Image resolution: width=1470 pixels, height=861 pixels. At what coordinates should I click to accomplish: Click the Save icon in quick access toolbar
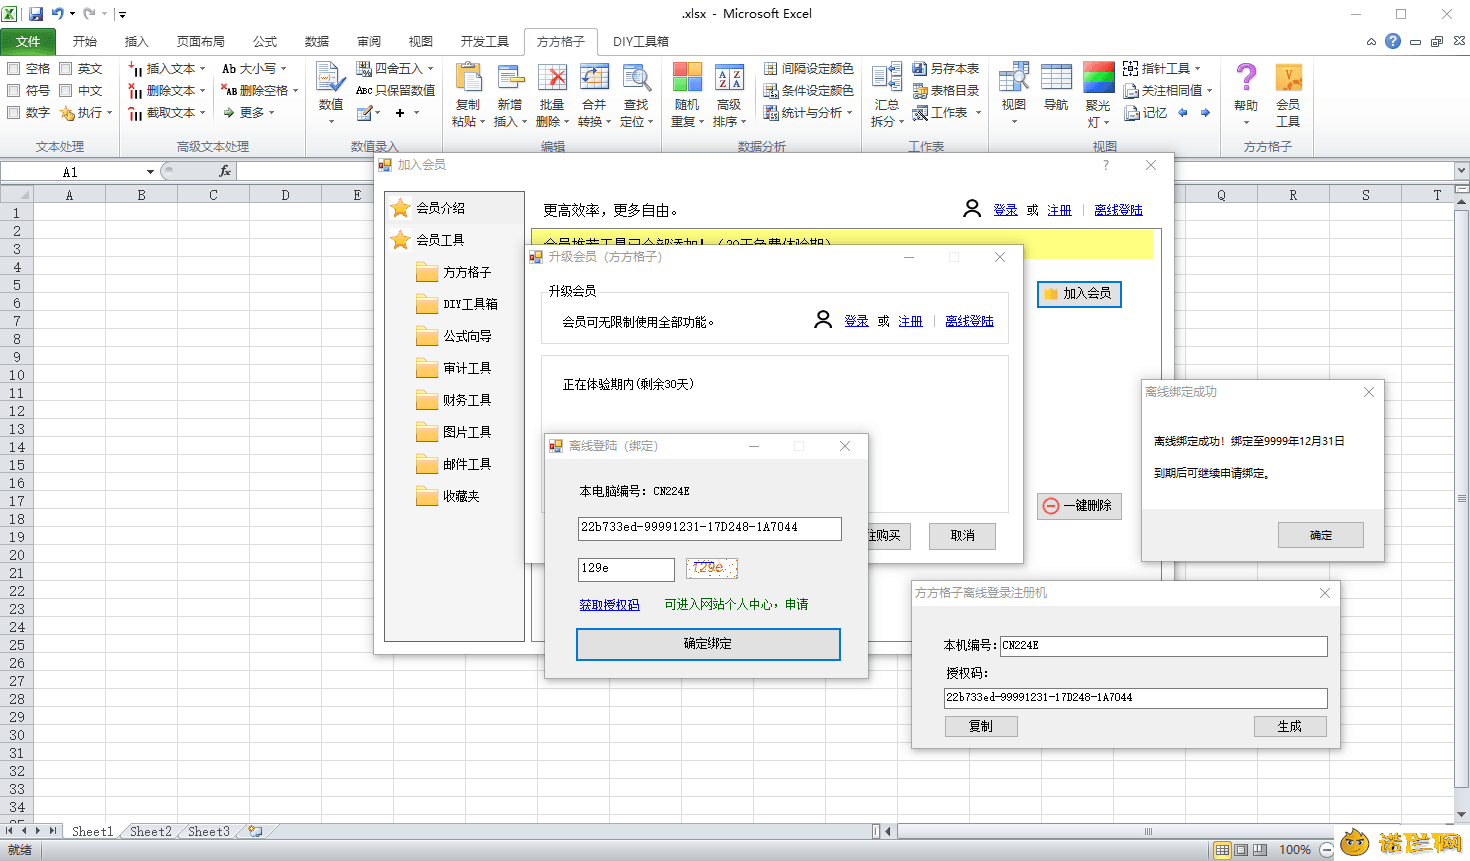tap(36, 14)
